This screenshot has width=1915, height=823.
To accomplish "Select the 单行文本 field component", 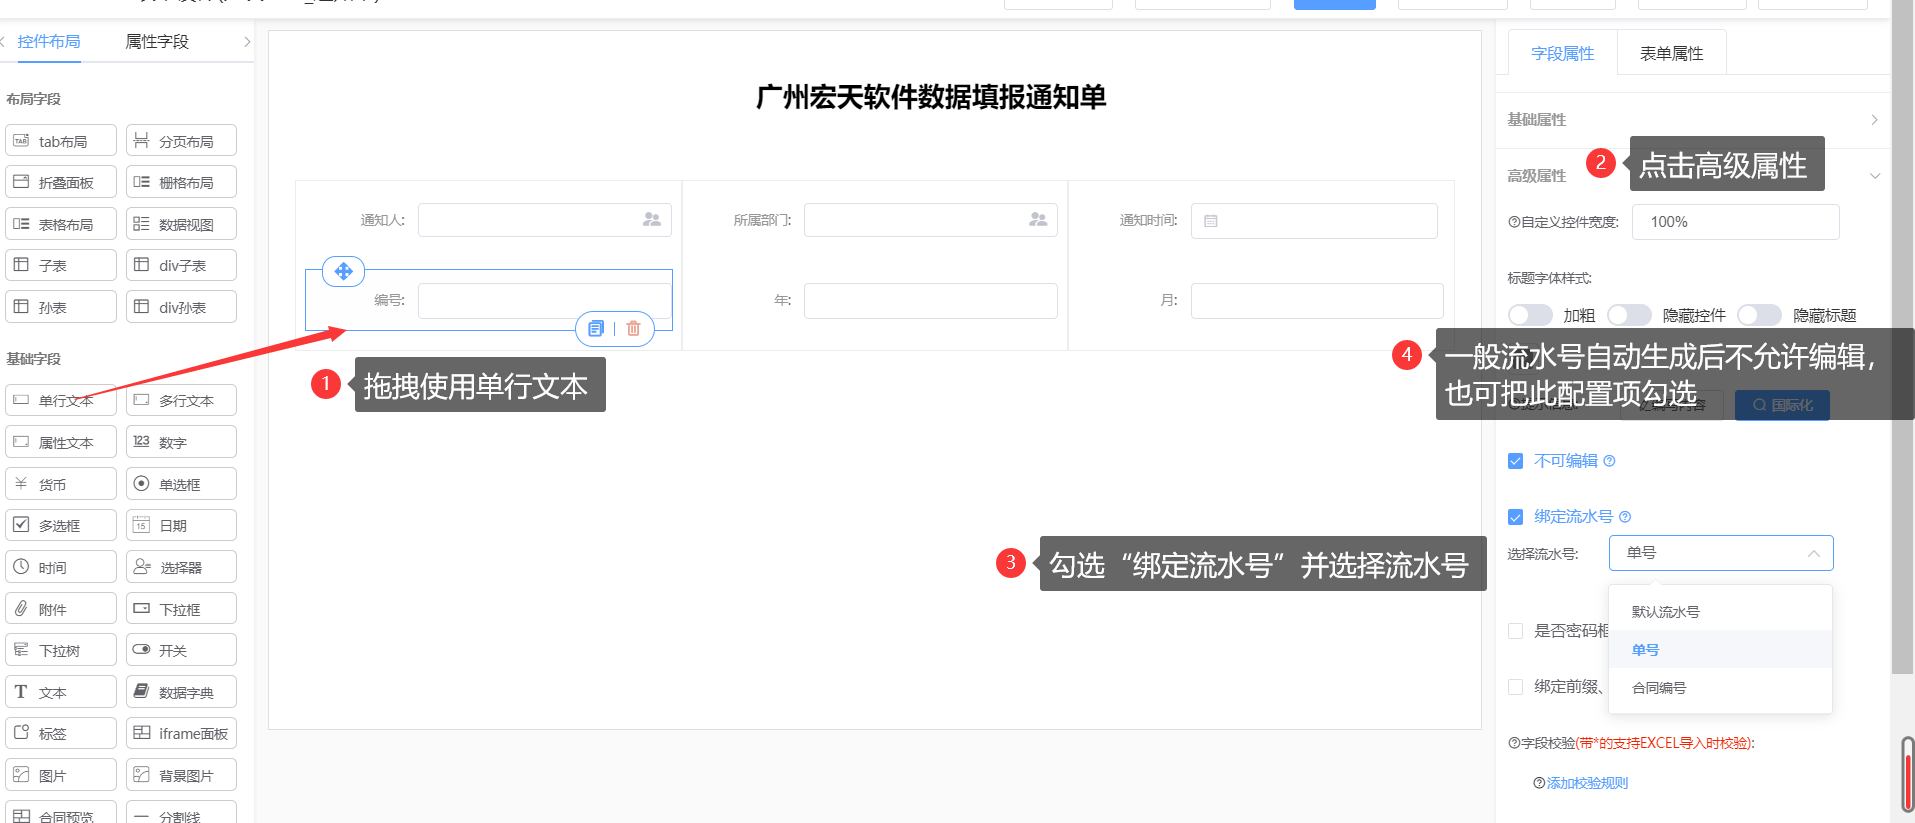I will click(61, 401).
